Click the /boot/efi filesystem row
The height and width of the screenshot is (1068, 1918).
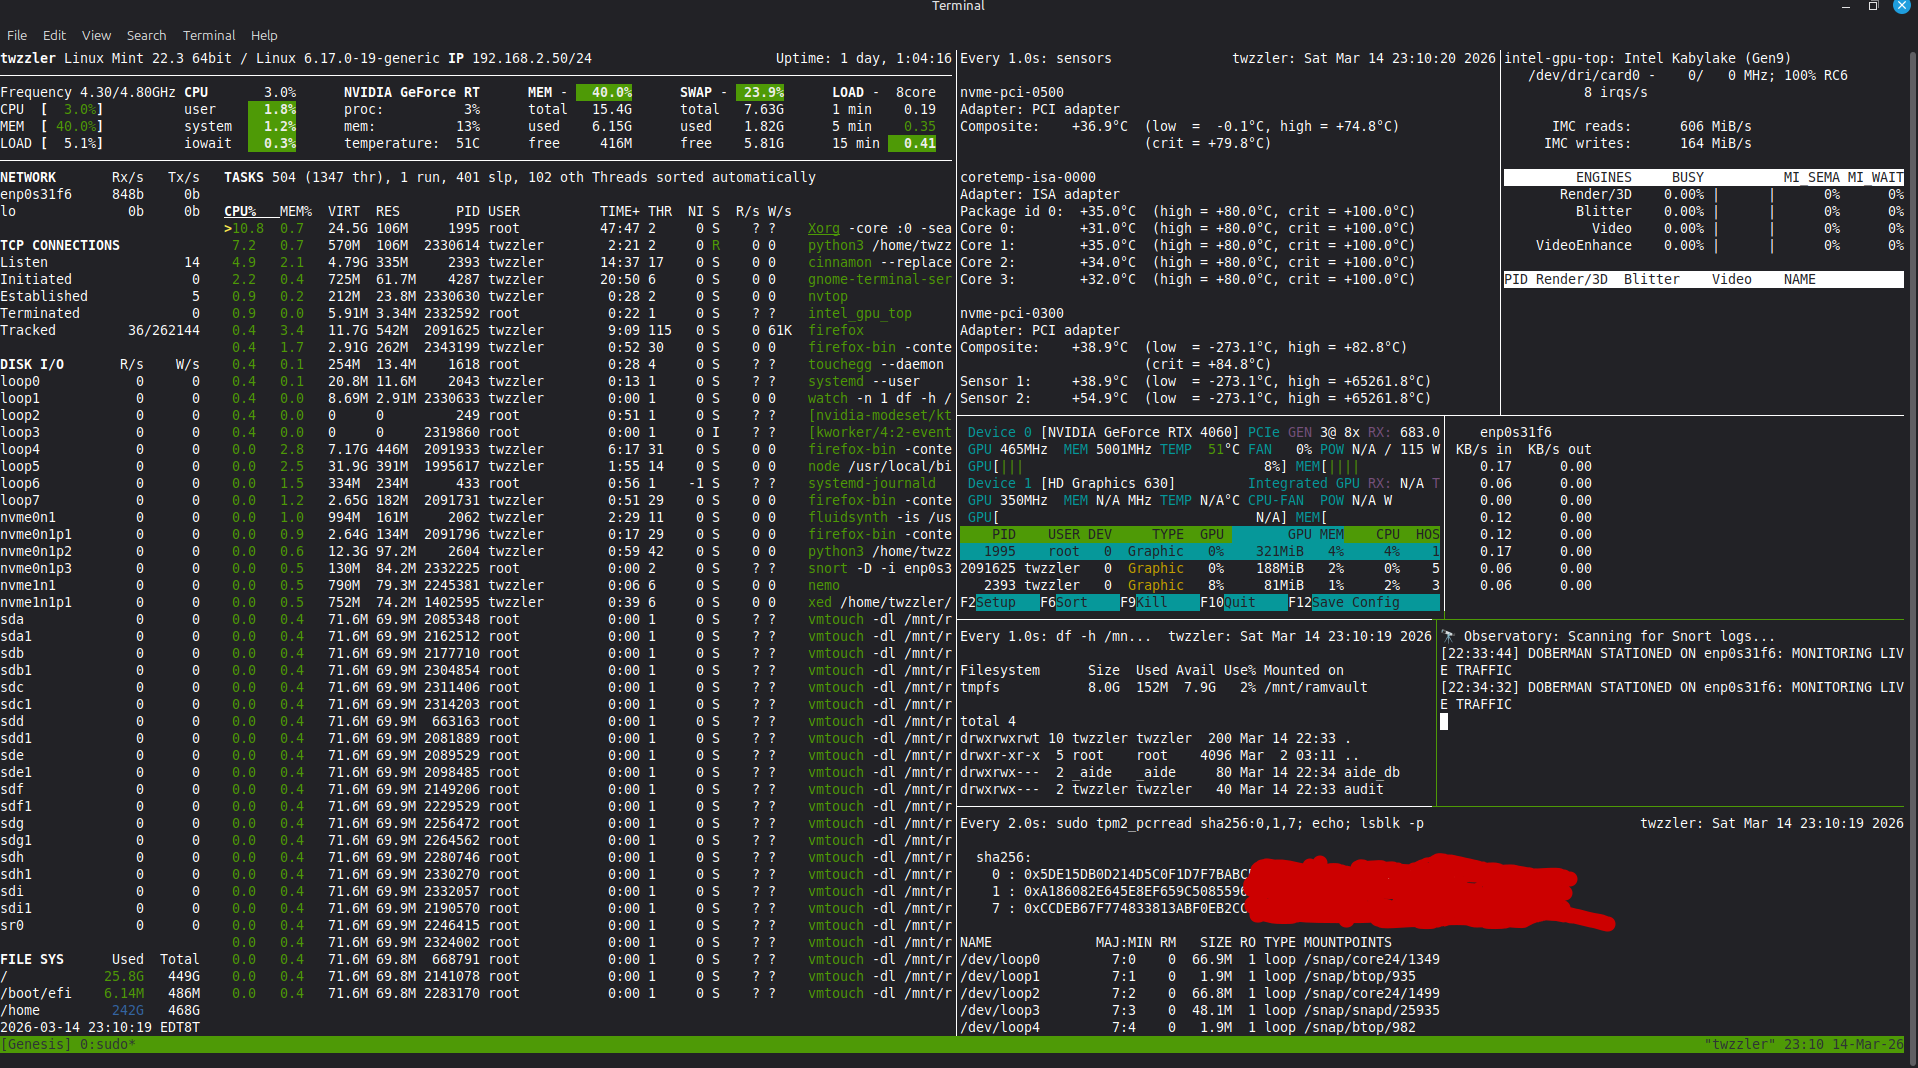pyautogui.click(x=100, y=993)
